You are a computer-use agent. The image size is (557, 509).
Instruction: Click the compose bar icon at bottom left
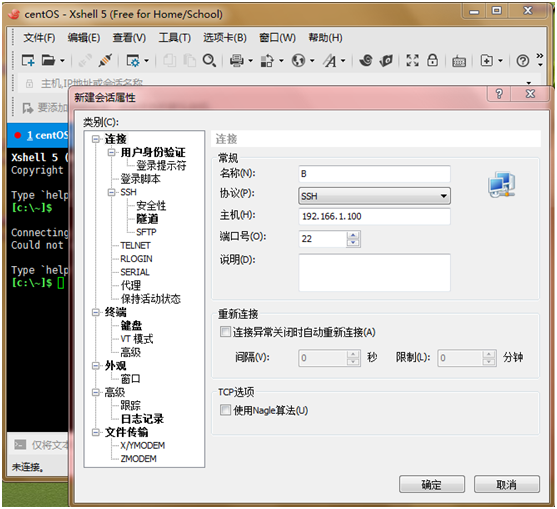click(20, 444)
